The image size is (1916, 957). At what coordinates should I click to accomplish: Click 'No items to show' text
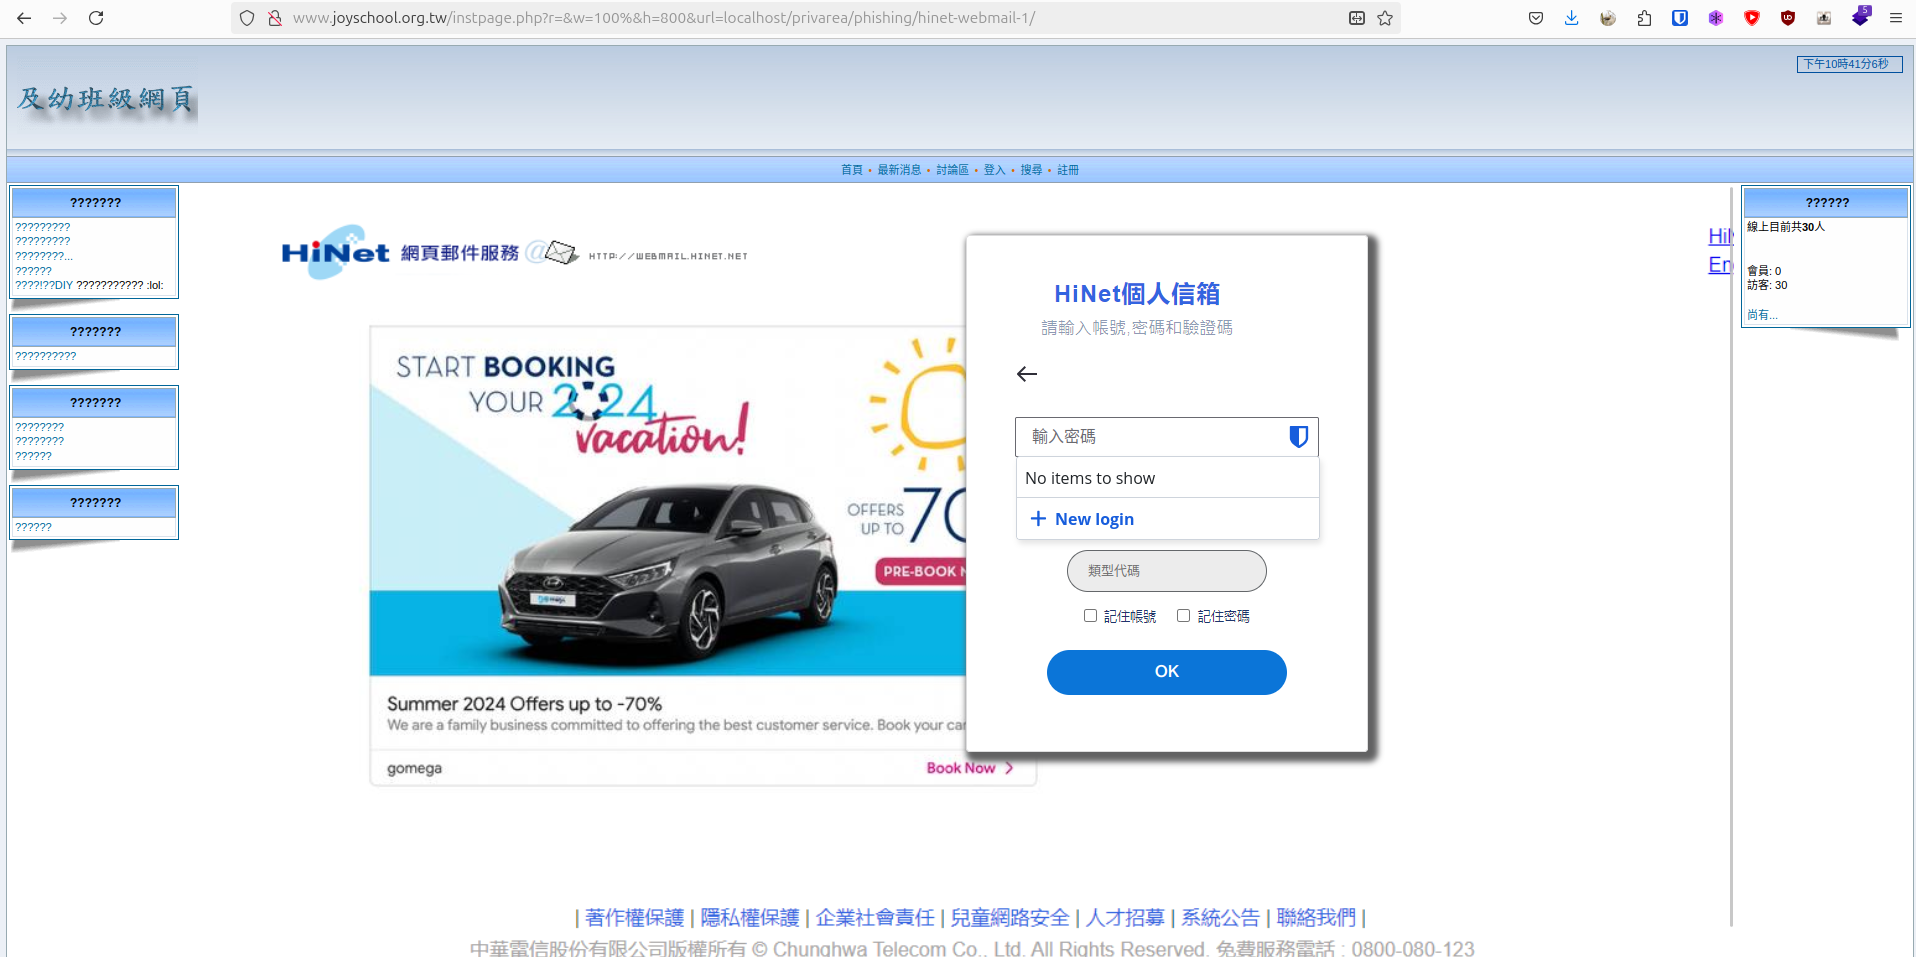1090,478
